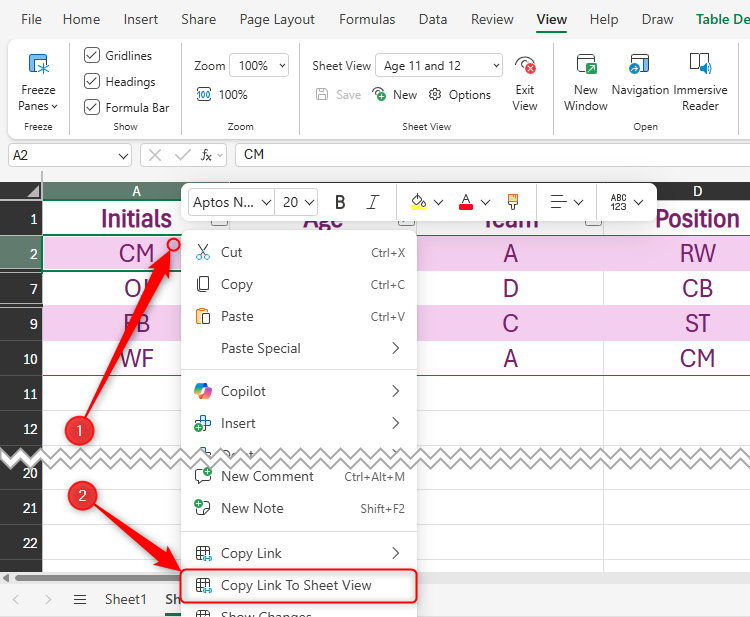Click the New Note icon
The image size is (750, 617).
(x=203, y=508)
